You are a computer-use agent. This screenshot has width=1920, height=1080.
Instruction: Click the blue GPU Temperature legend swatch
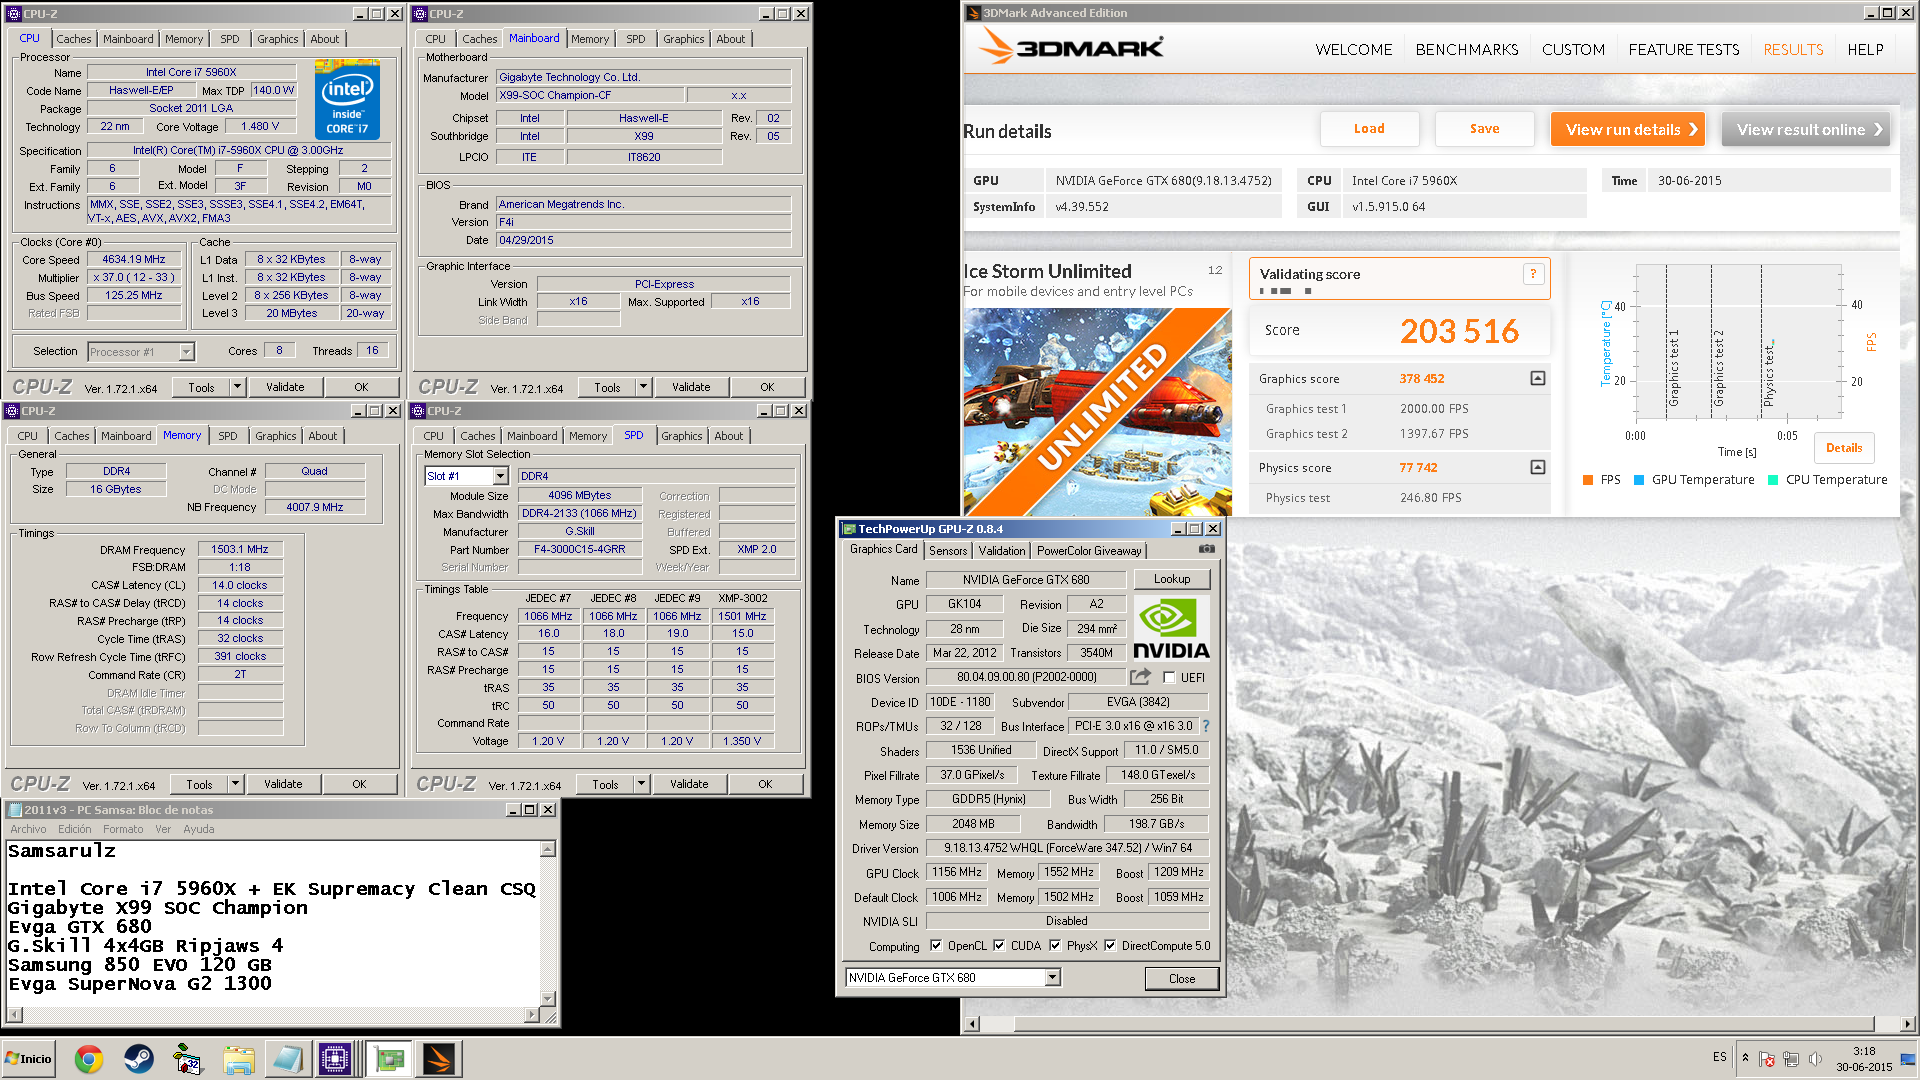[1638, 480]
